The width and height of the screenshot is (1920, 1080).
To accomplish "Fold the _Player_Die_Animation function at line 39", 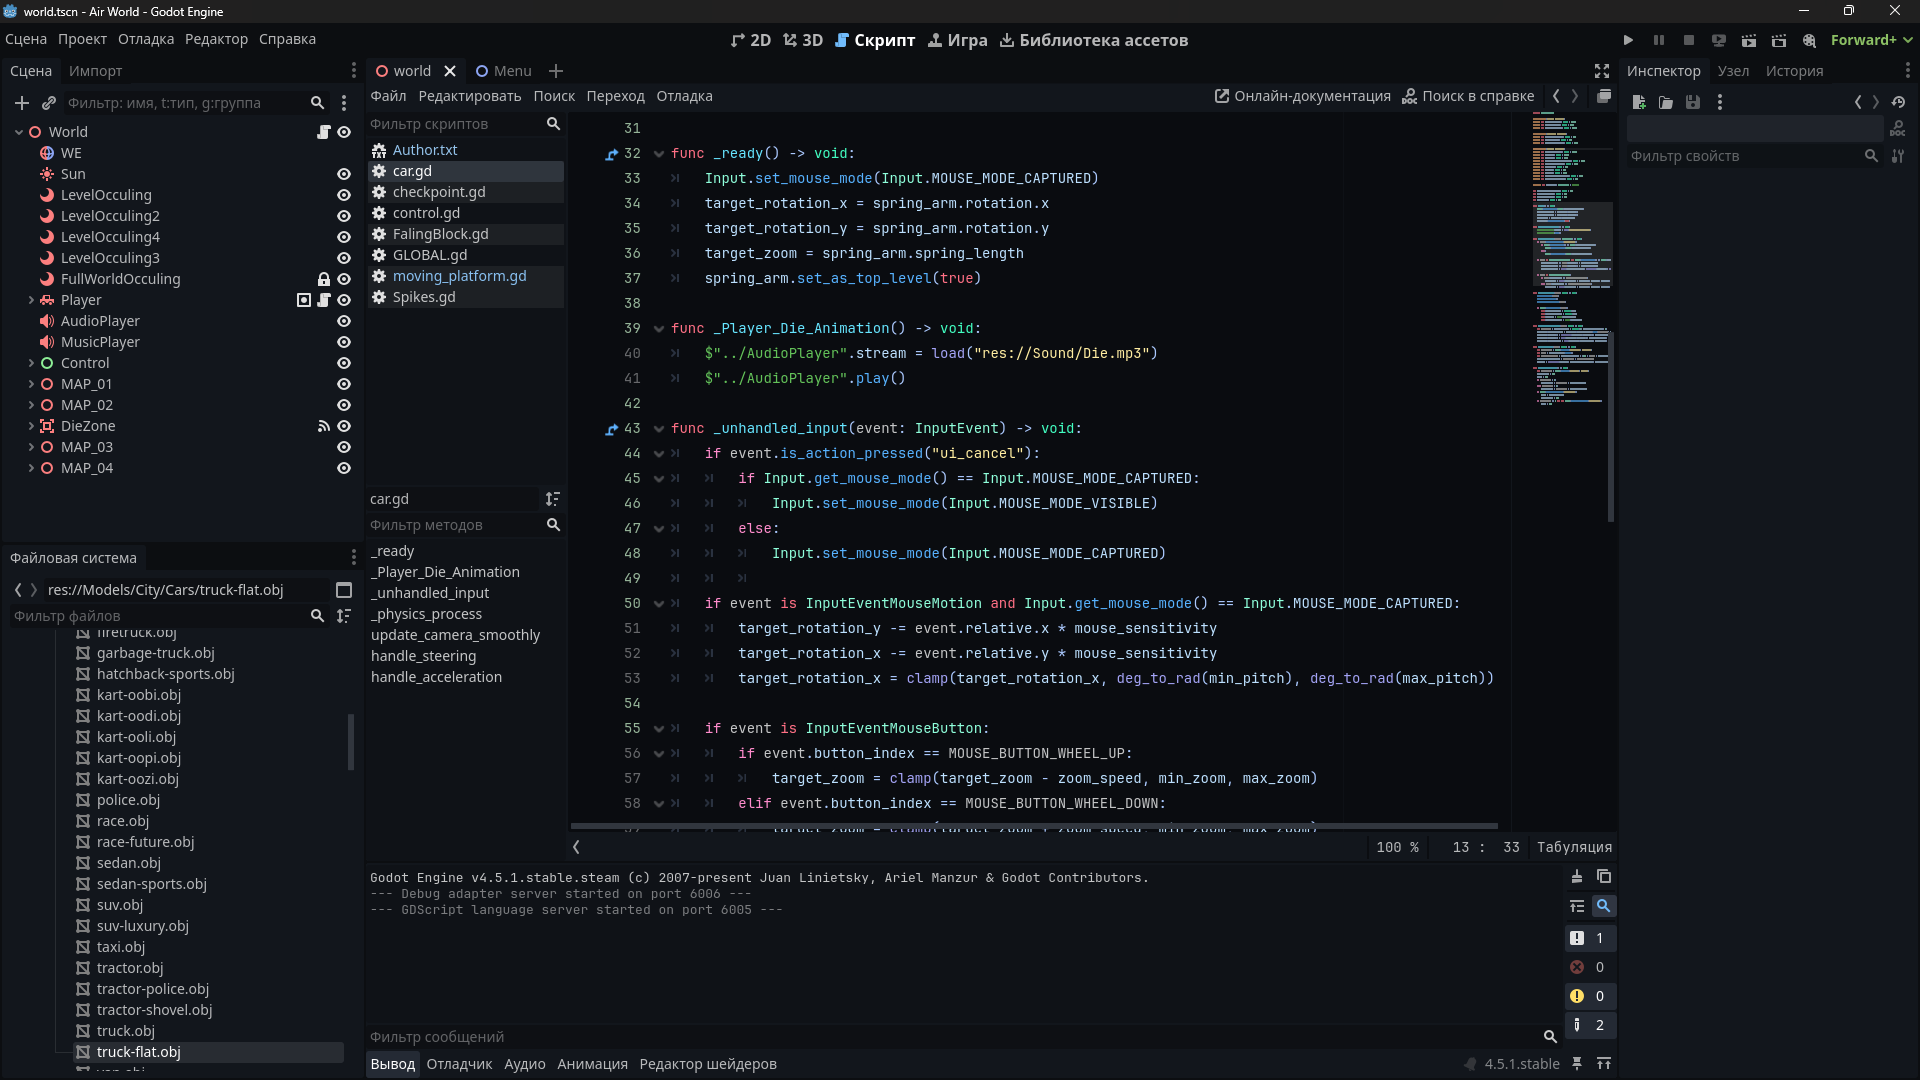I will point(659,329).
